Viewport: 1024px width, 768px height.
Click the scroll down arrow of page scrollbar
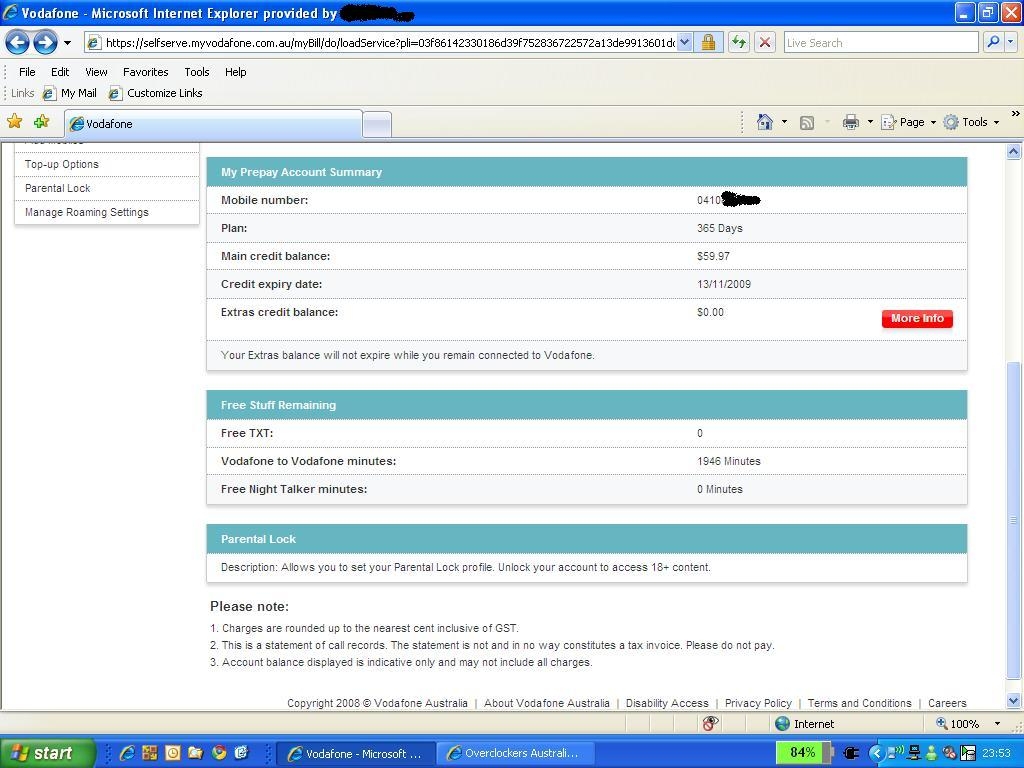coord(1014,701)
